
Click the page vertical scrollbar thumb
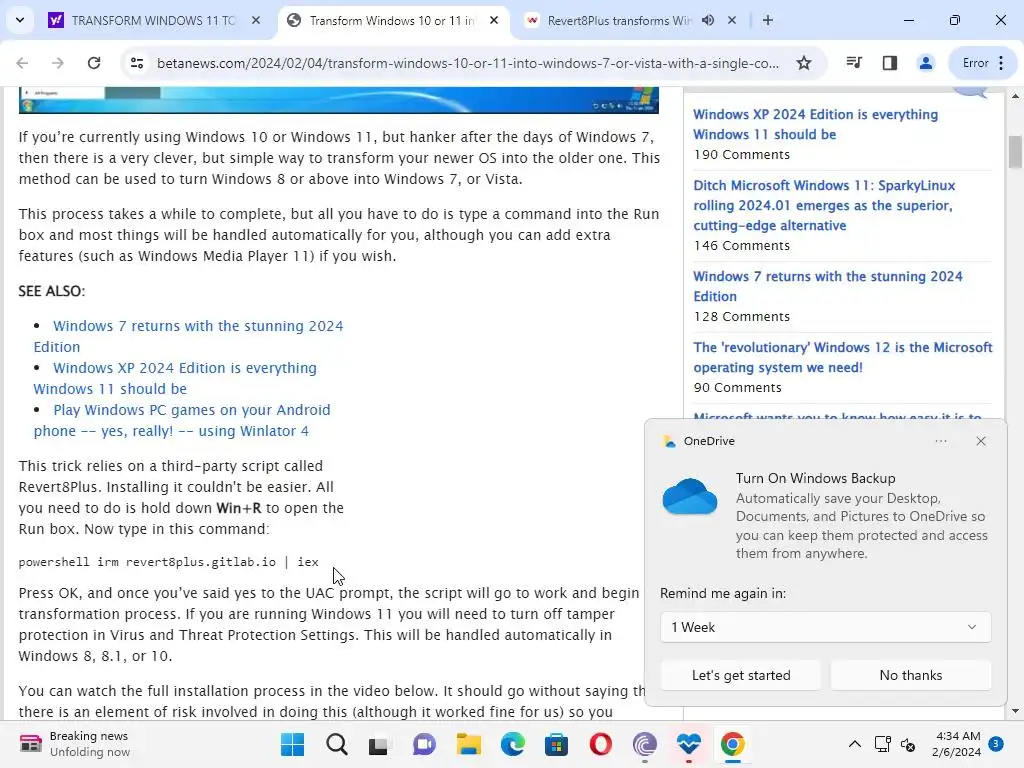(x=1015, y=152)
